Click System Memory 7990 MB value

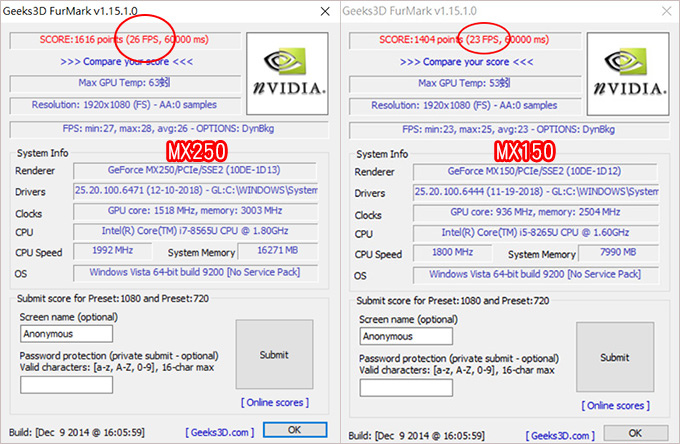point(618,252)
